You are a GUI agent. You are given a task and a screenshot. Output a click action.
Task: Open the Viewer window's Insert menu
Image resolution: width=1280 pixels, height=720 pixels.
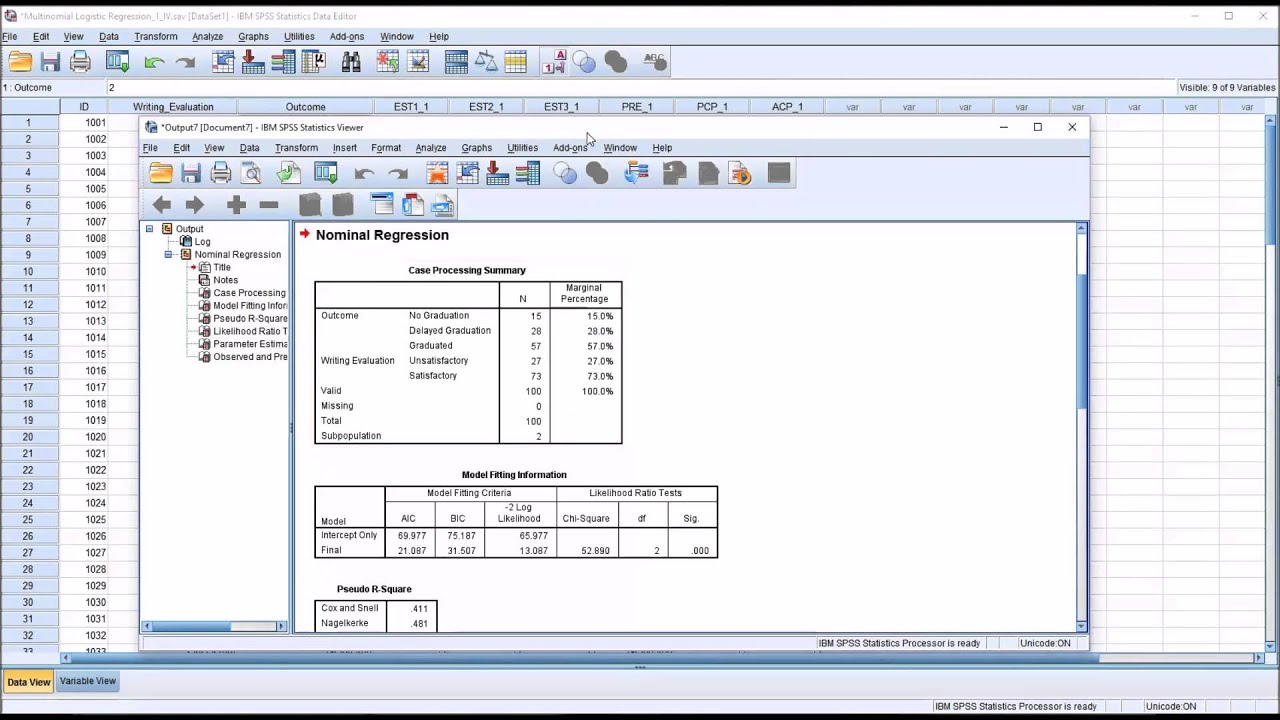pos(344,148)
